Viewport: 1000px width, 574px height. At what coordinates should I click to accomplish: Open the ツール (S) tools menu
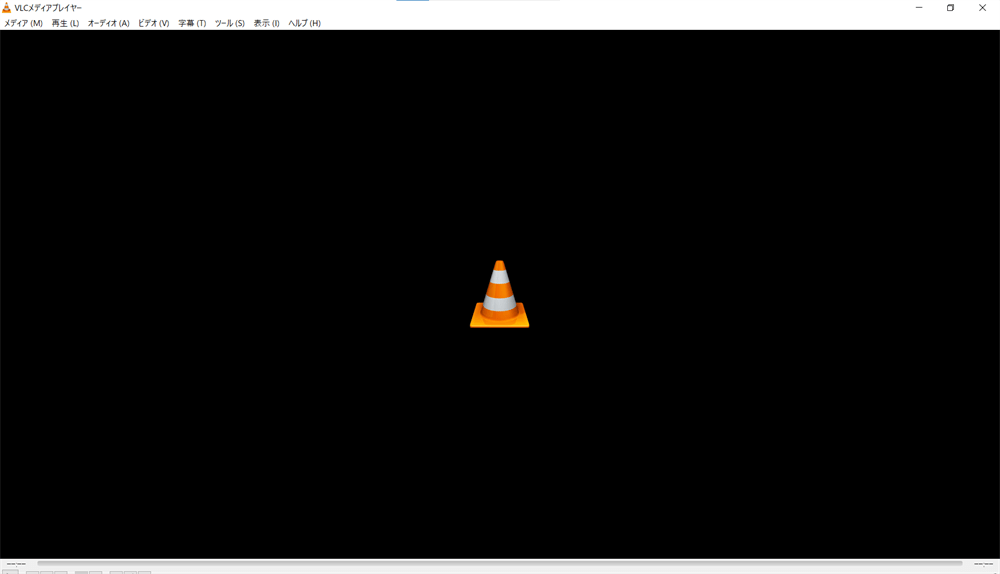230,23
